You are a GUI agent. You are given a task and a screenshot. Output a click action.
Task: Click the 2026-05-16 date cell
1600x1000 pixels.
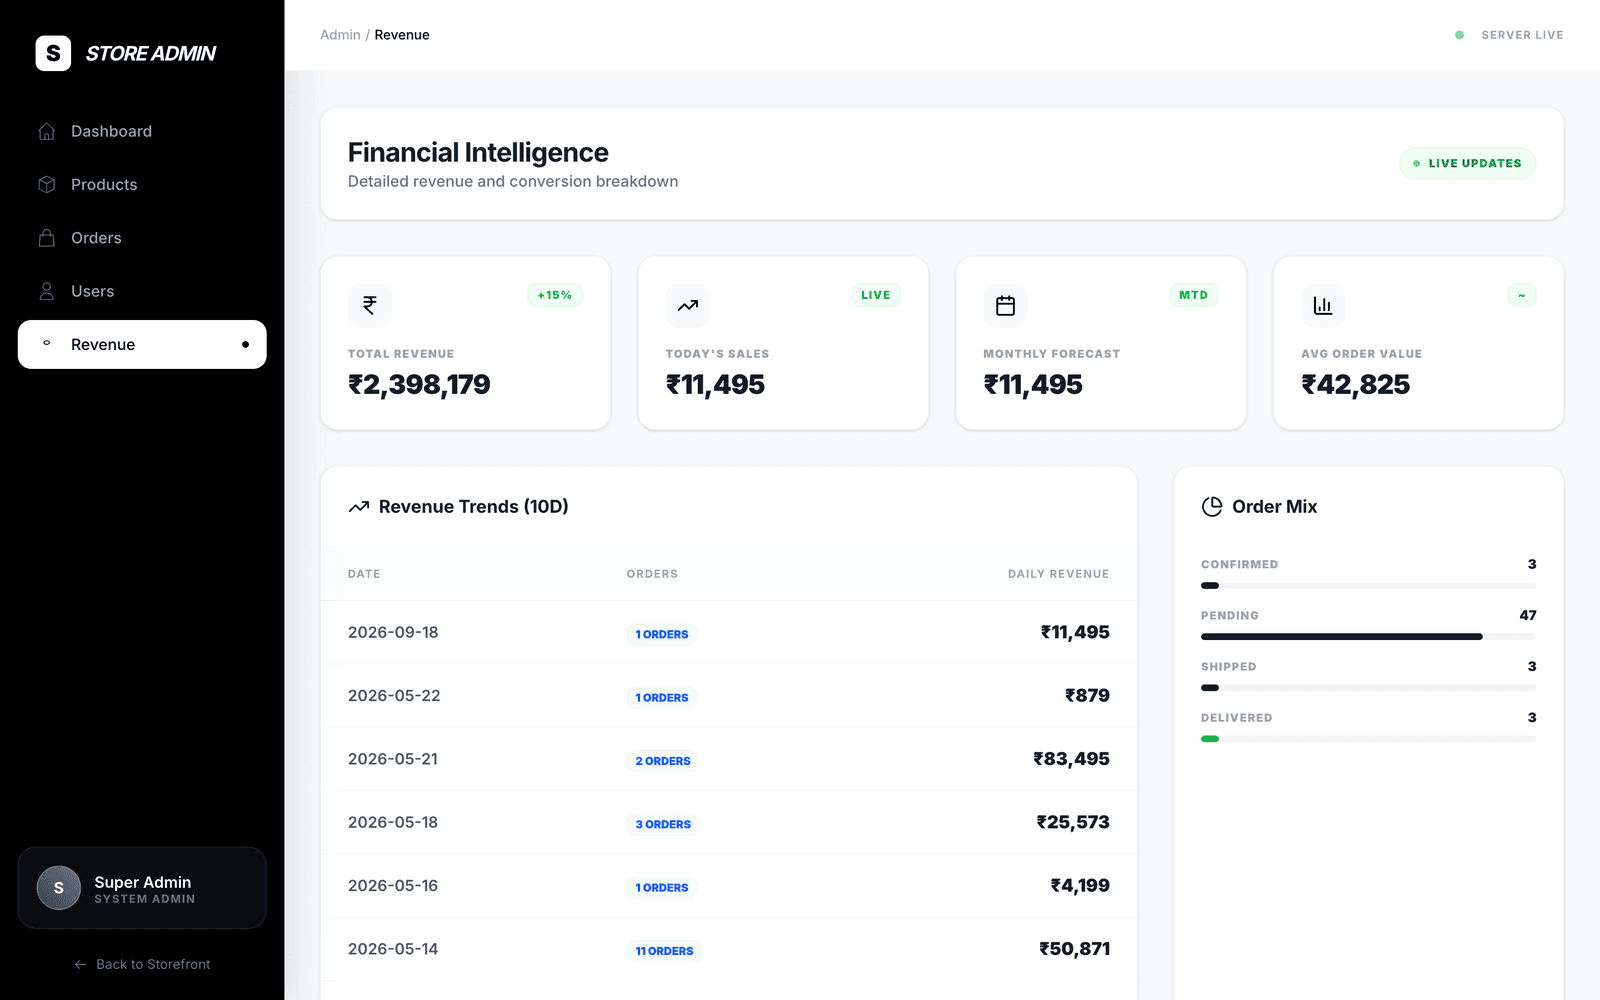(x=393, y=886)
